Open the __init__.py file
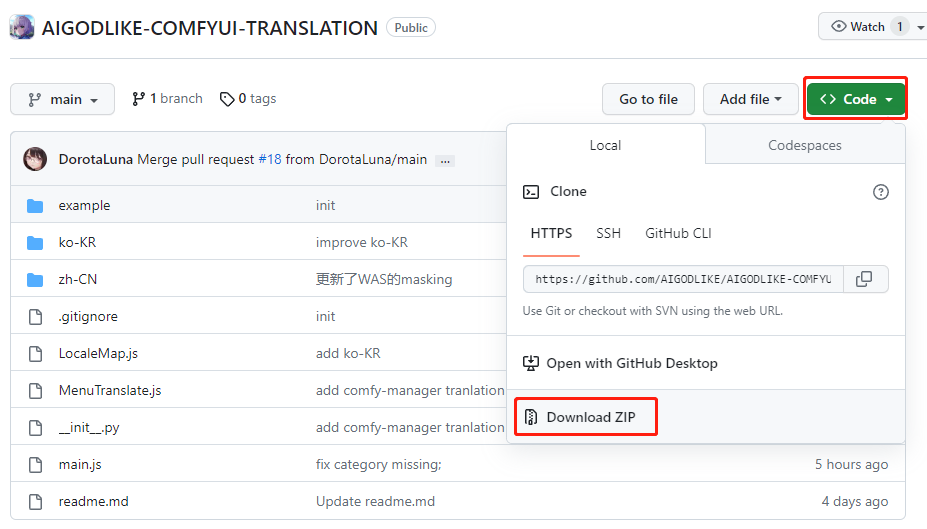927x529 pixels. coord(89,427)
